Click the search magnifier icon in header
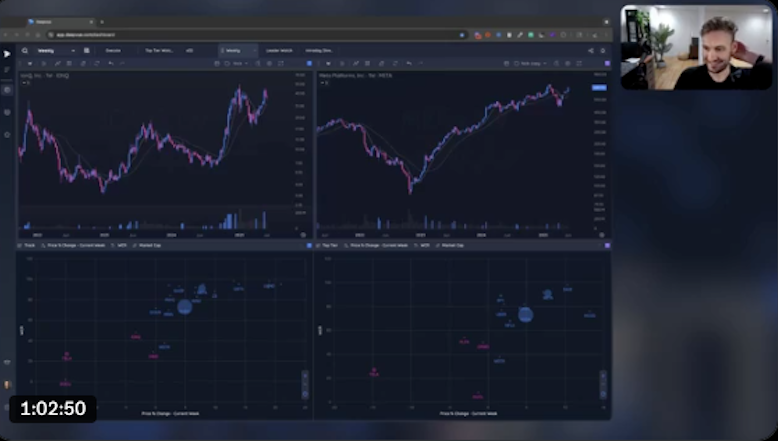Image resolution: width=778 pixels, height=441 pixels. tap(25, 50)
